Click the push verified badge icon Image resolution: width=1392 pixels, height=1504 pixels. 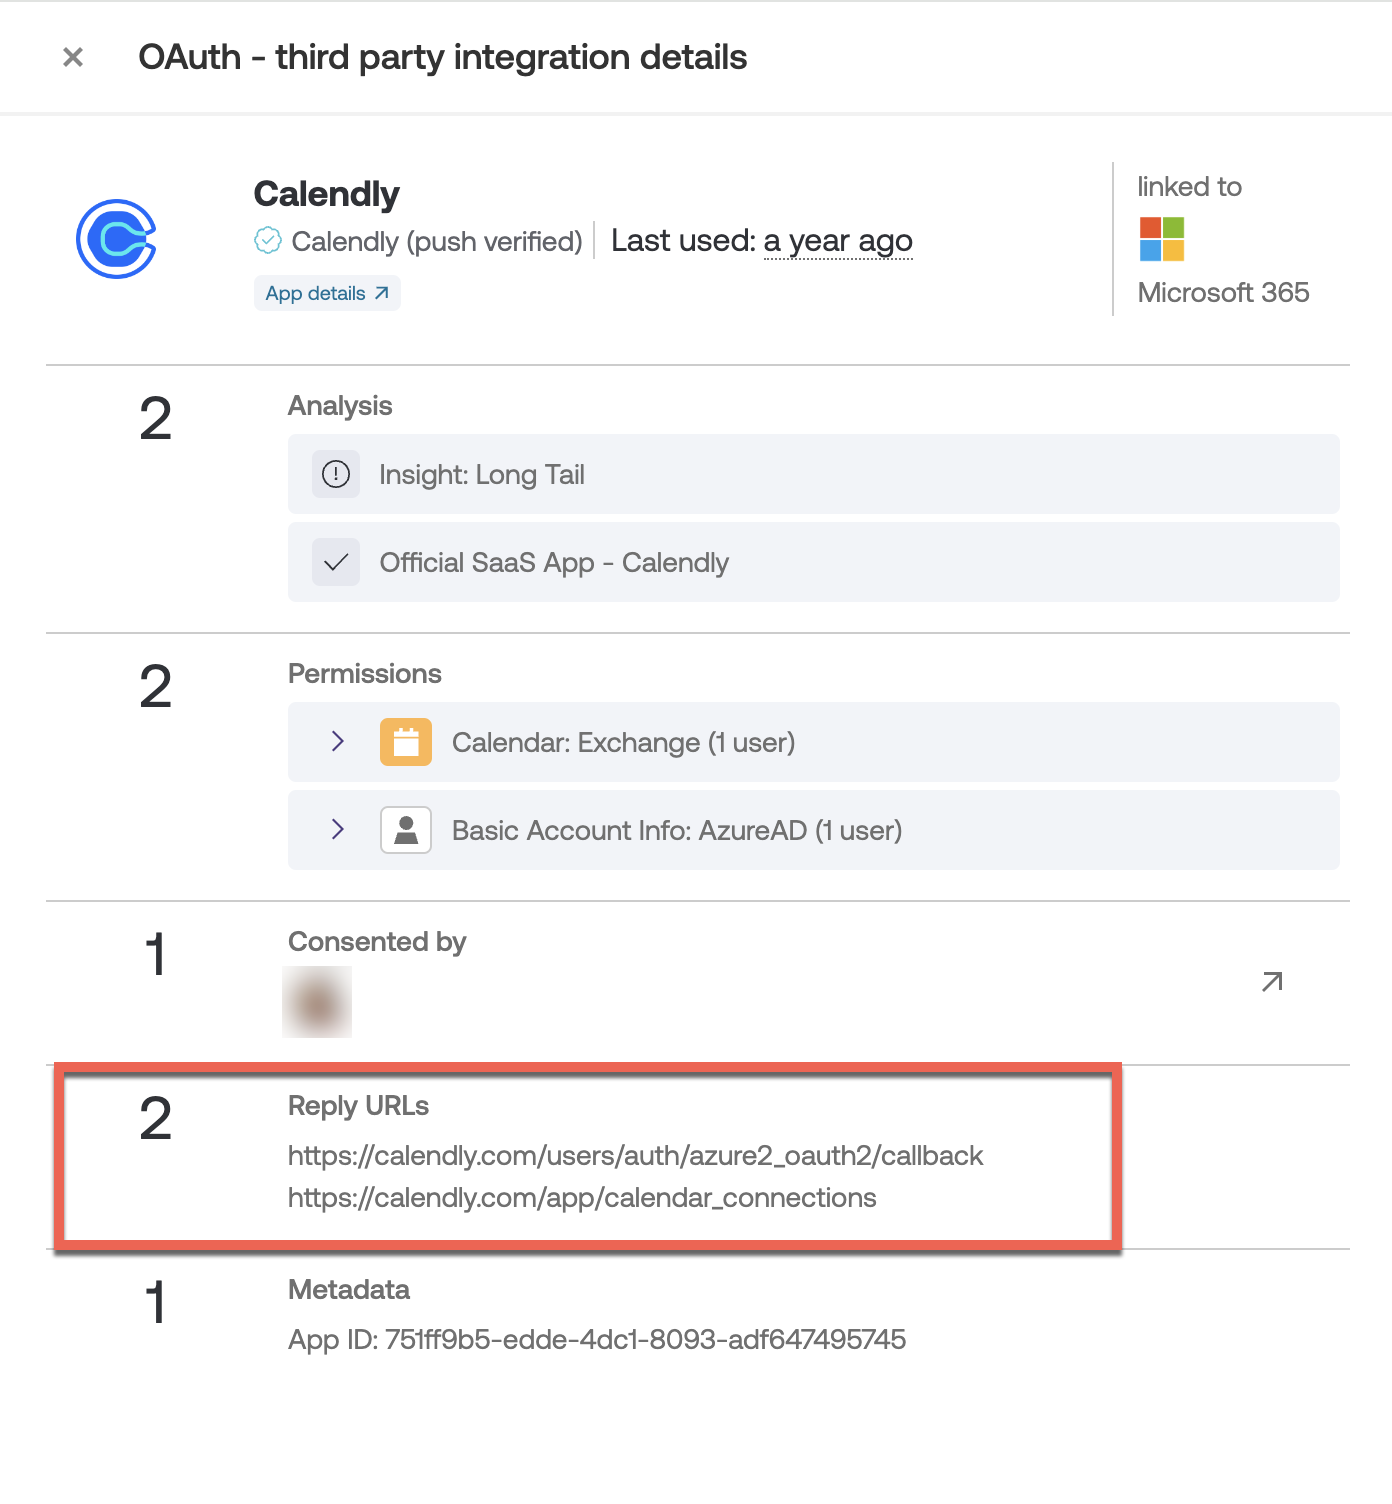pyautogui.click(x=268, y=240)
